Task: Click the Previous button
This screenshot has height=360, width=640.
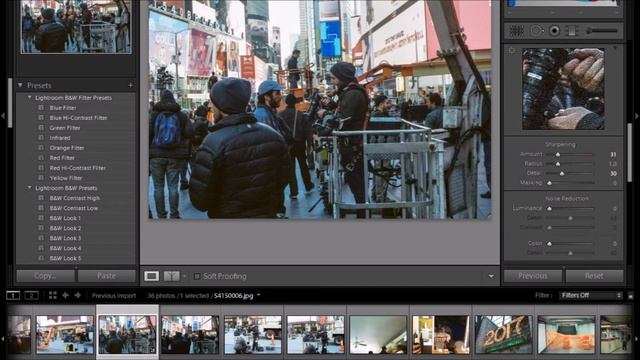Action: pyautogui.click(x=533, y=276)
